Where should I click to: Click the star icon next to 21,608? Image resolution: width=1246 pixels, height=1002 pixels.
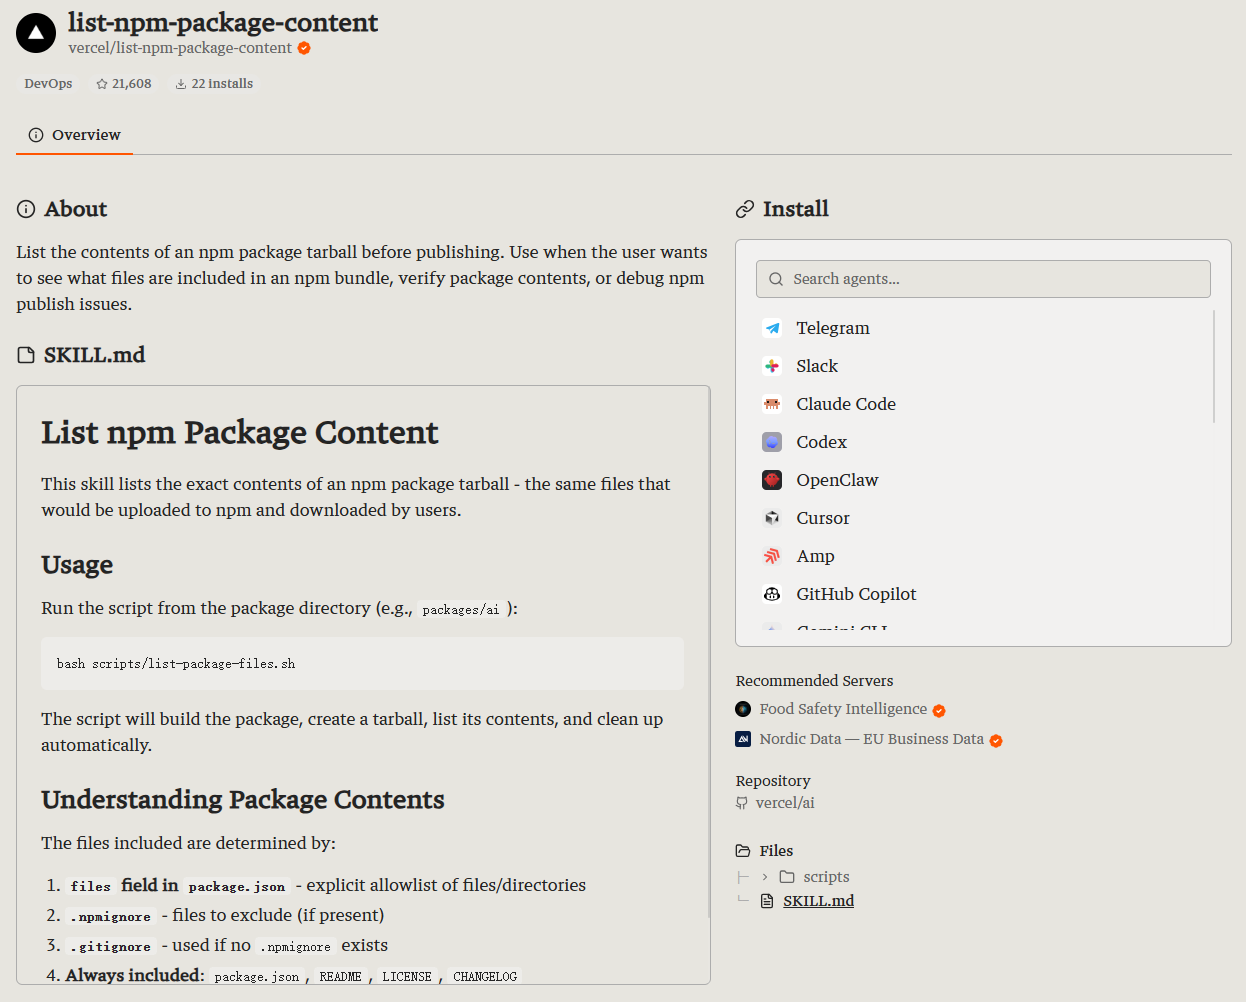click(102, 84)
